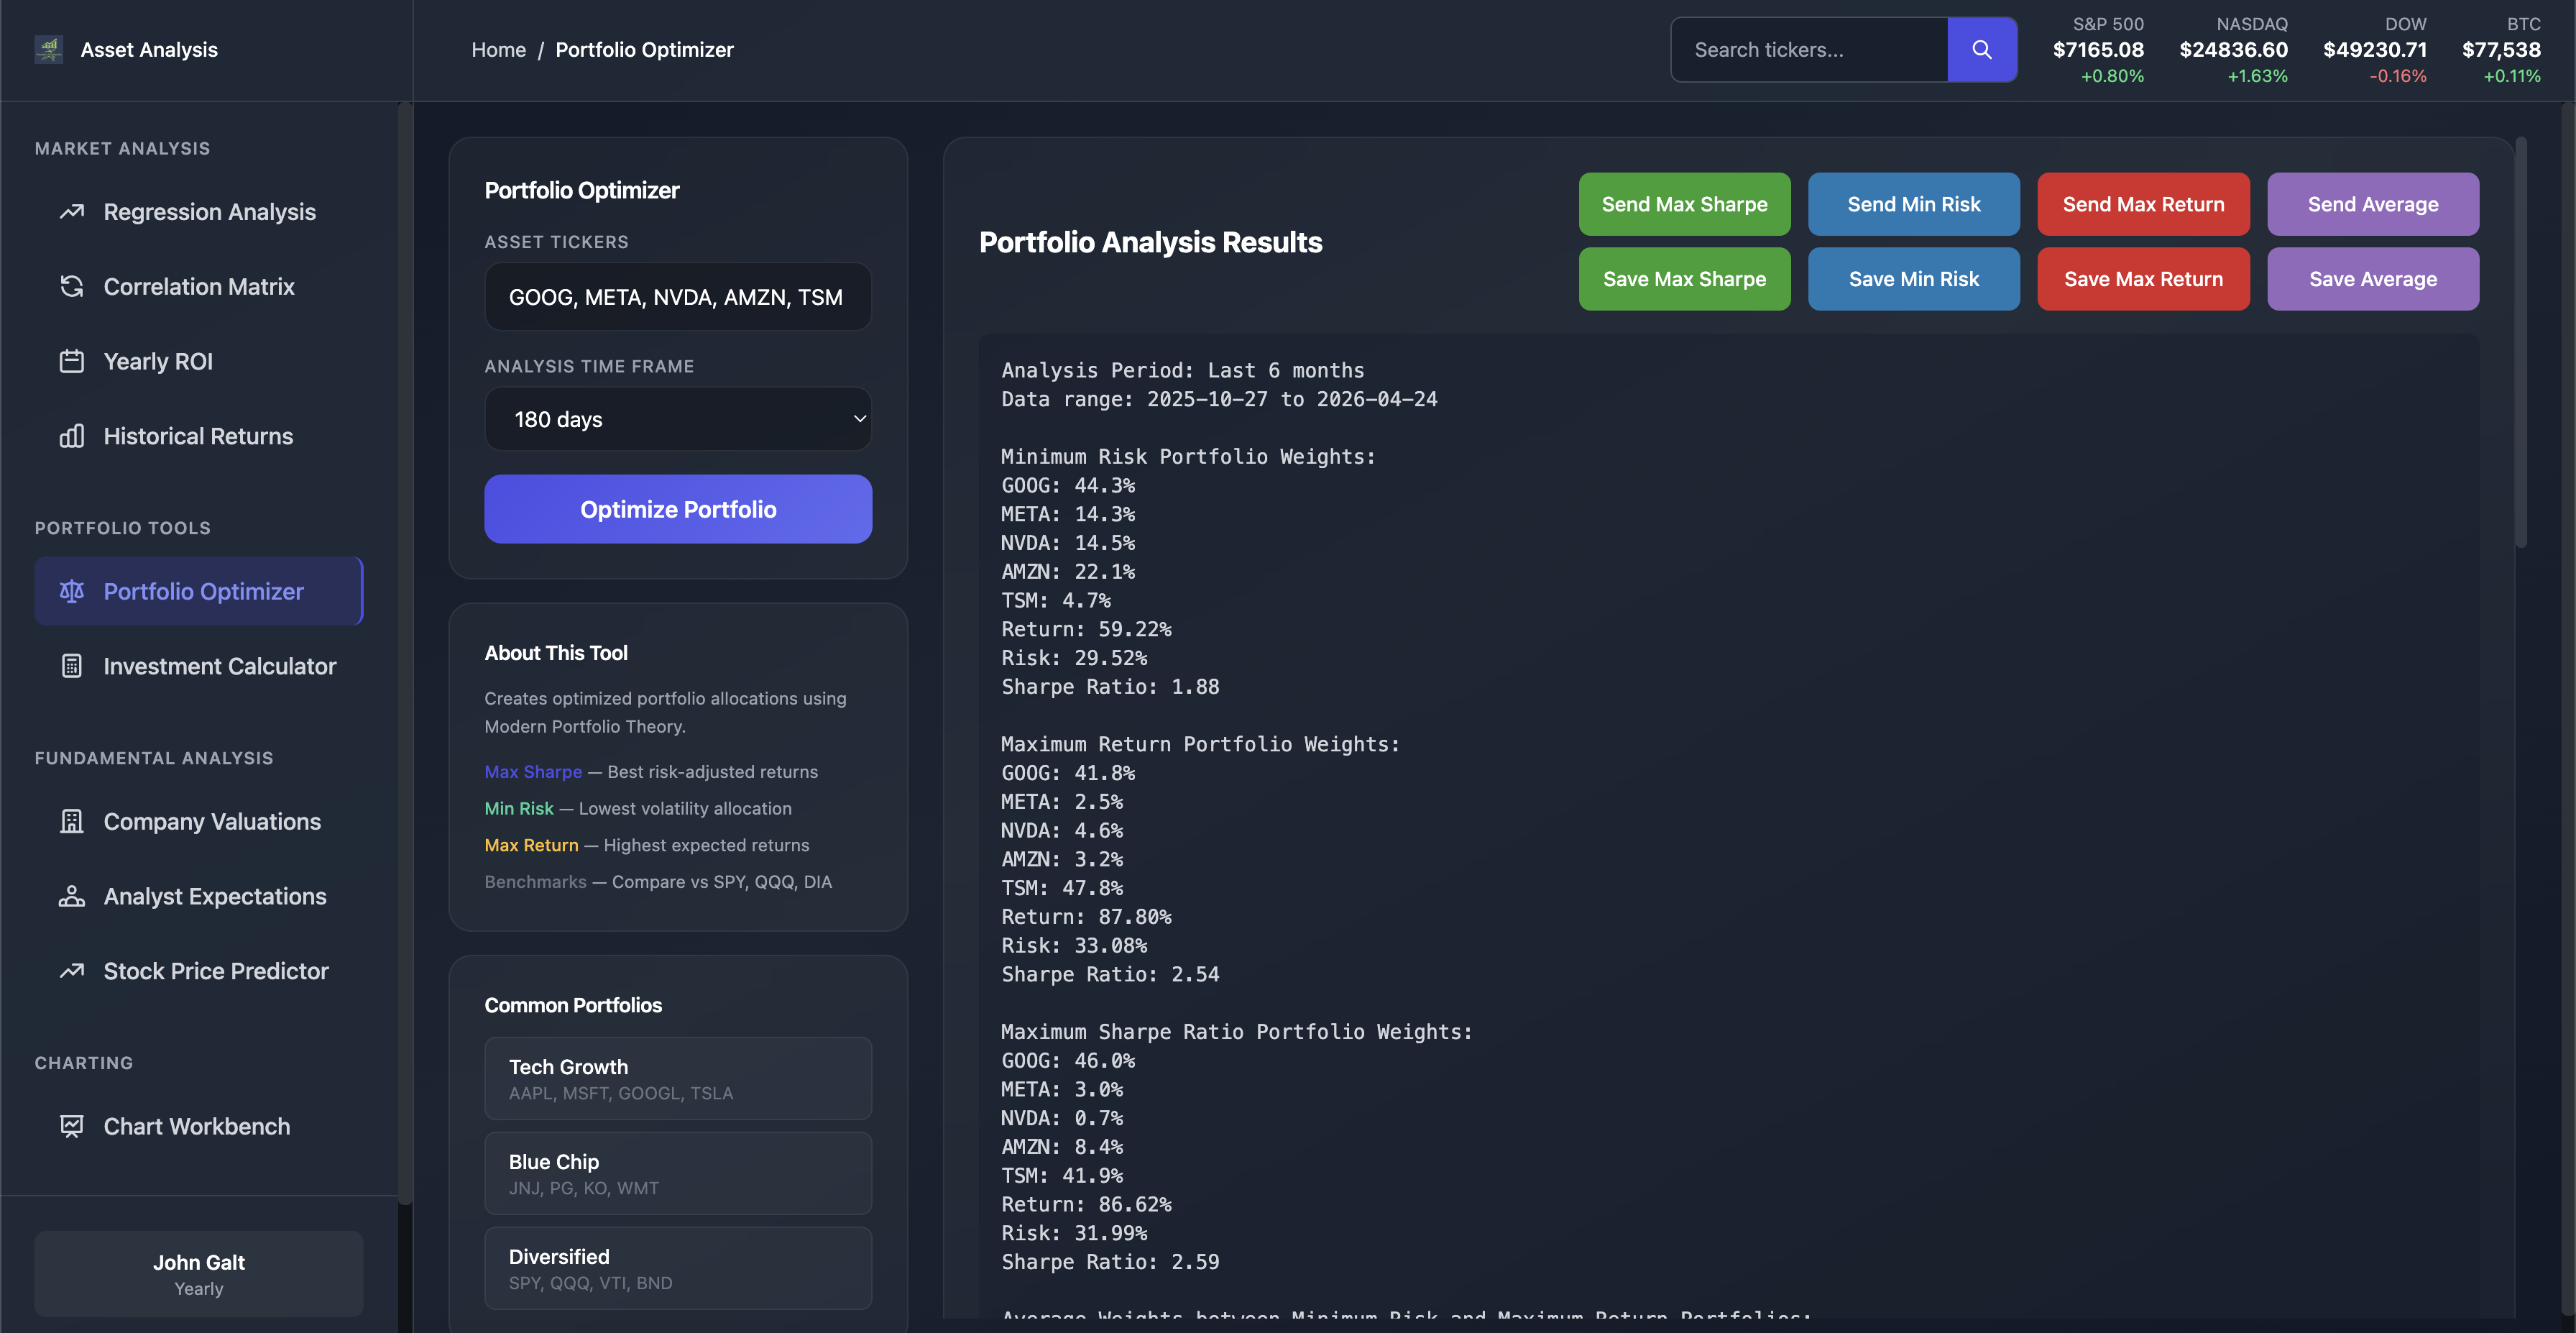
Task: Click the S&P 500 ticker quote
Action: [2098, 49]
